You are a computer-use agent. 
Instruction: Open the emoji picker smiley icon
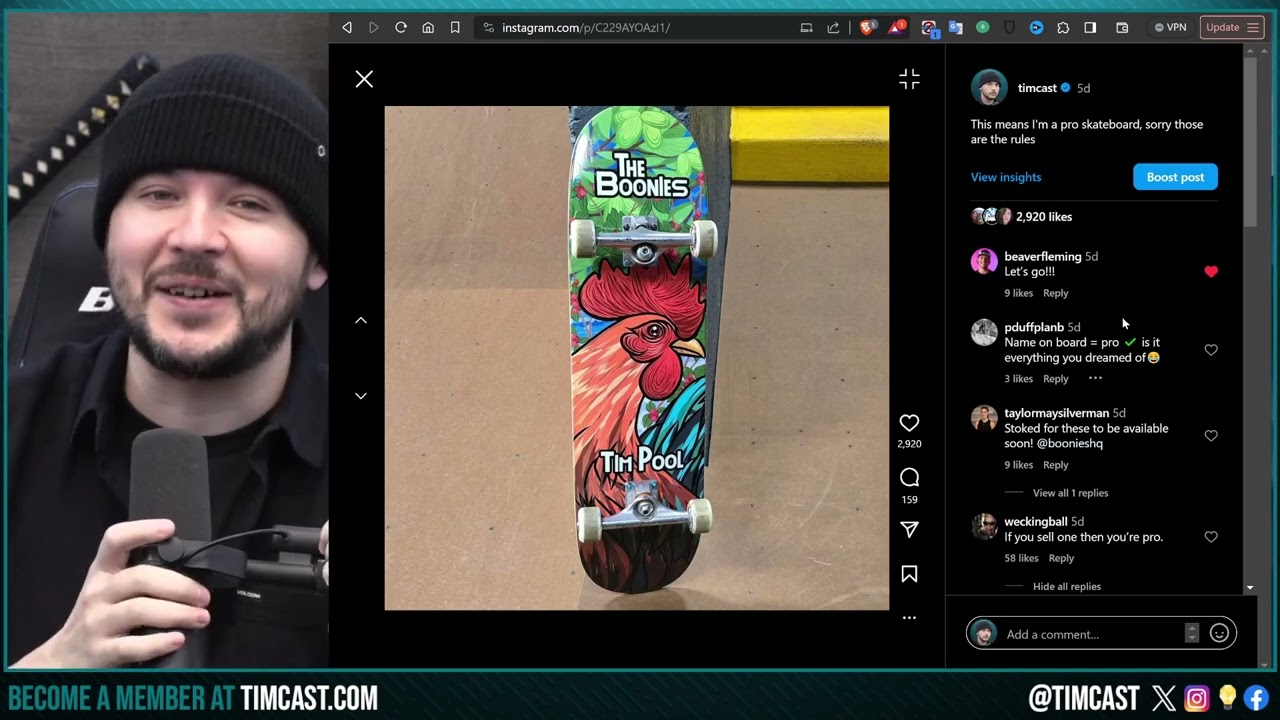pyautogui.click(x=1219, y=633)
